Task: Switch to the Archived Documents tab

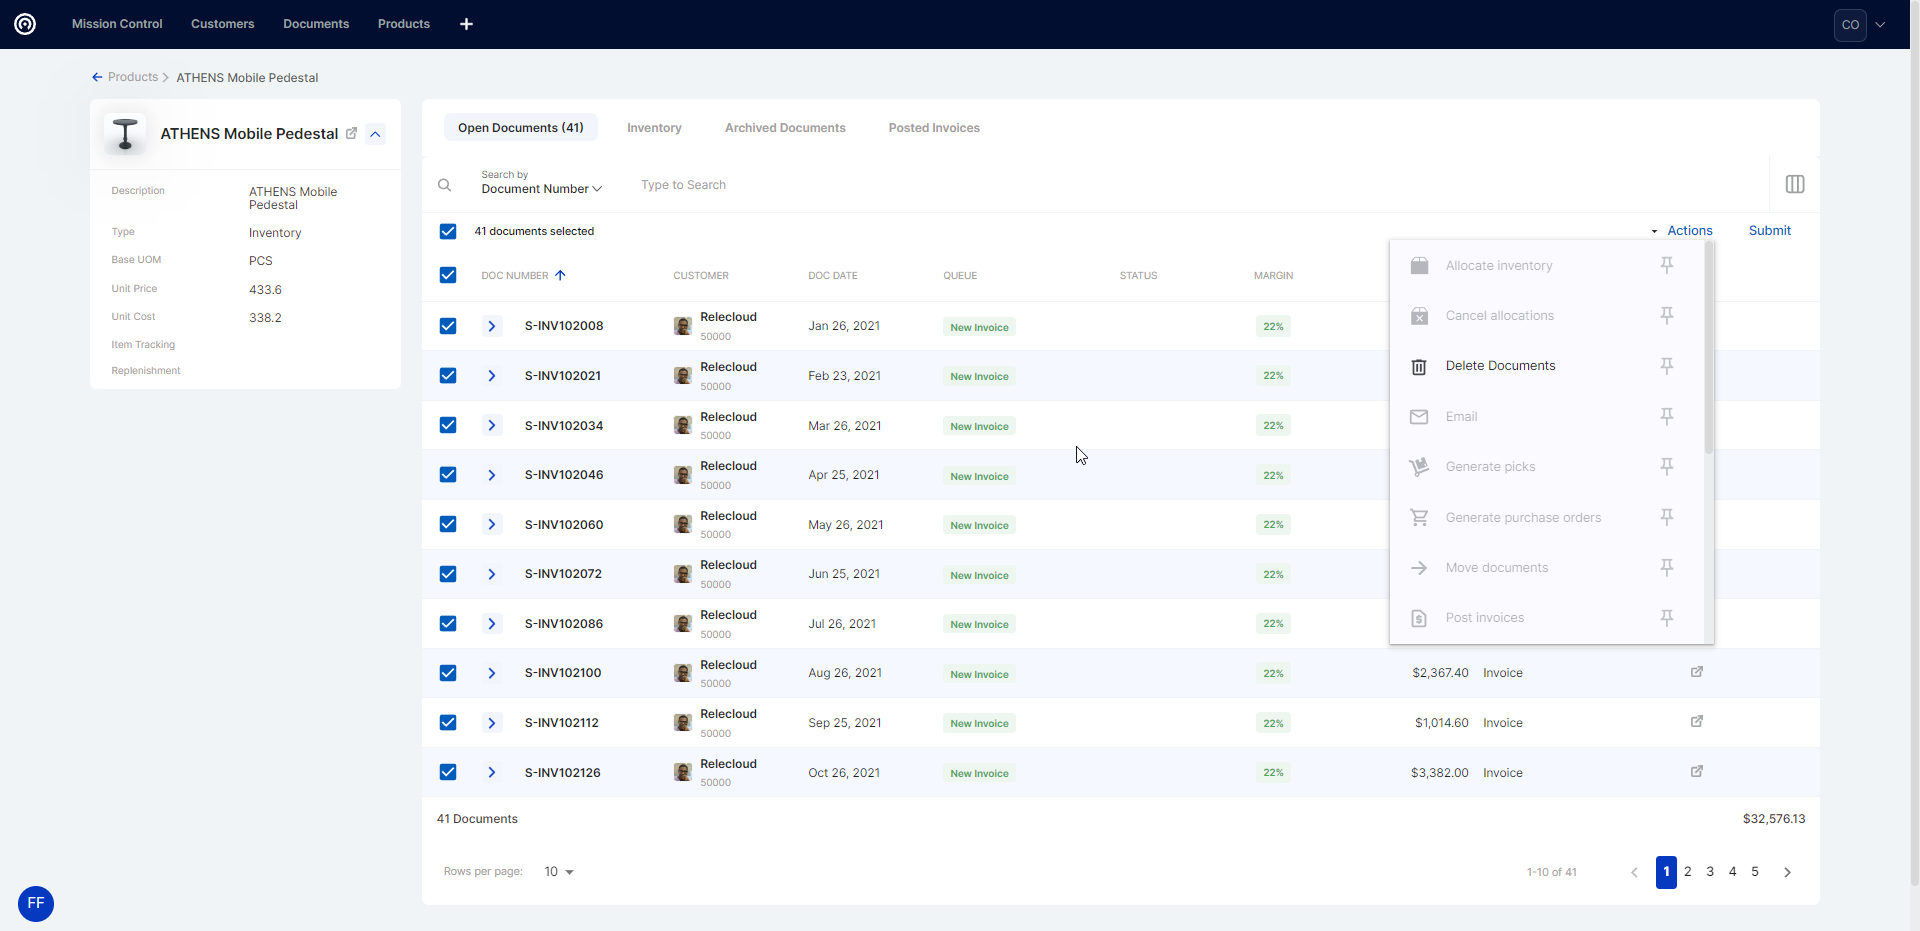Action: [785, 128]
